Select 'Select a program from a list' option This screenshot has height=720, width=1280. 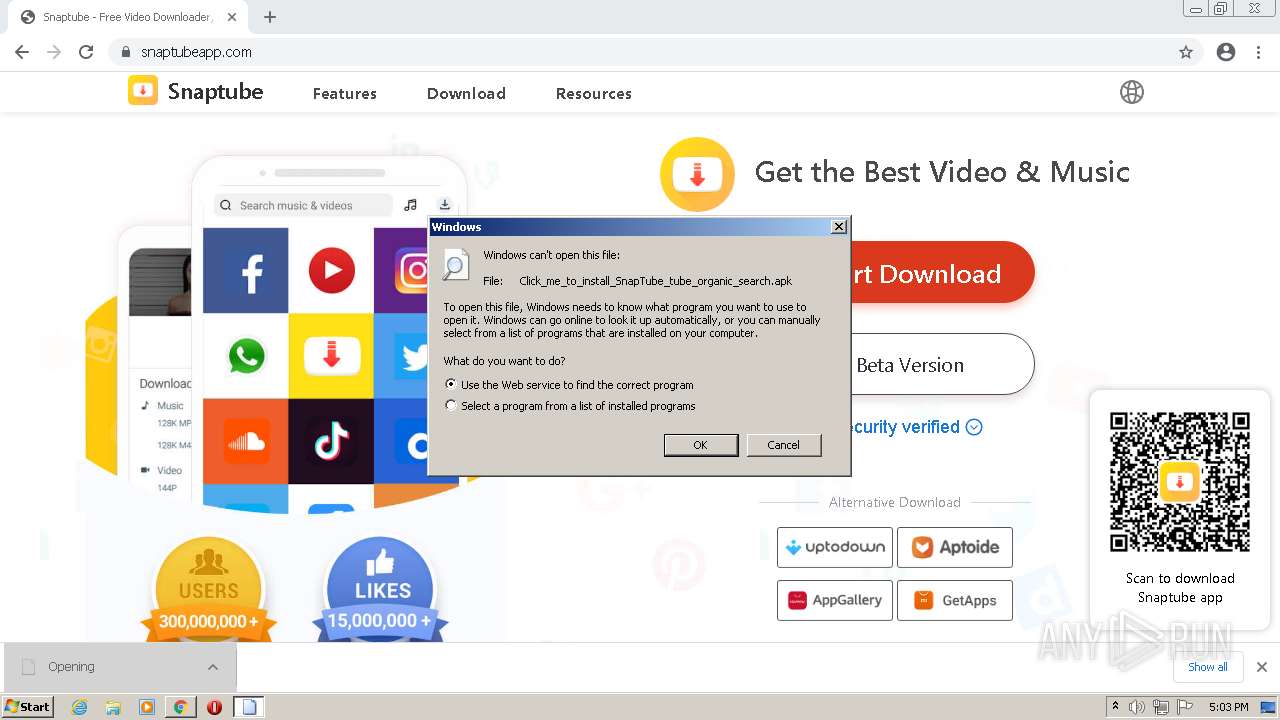[451, 406]
